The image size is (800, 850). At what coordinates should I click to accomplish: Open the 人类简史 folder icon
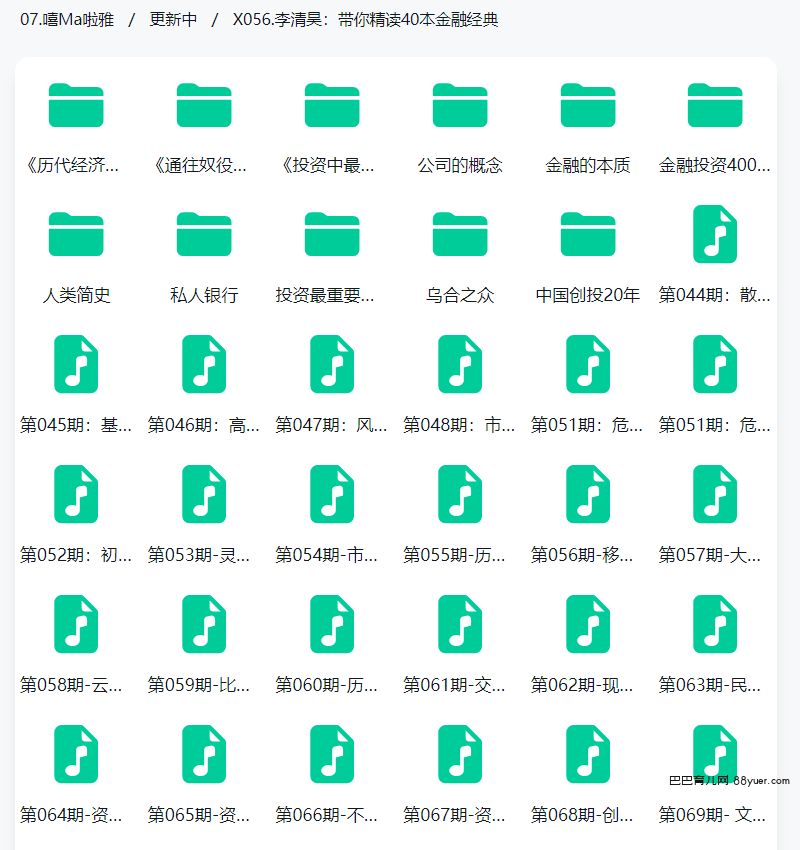pos(76,234)
